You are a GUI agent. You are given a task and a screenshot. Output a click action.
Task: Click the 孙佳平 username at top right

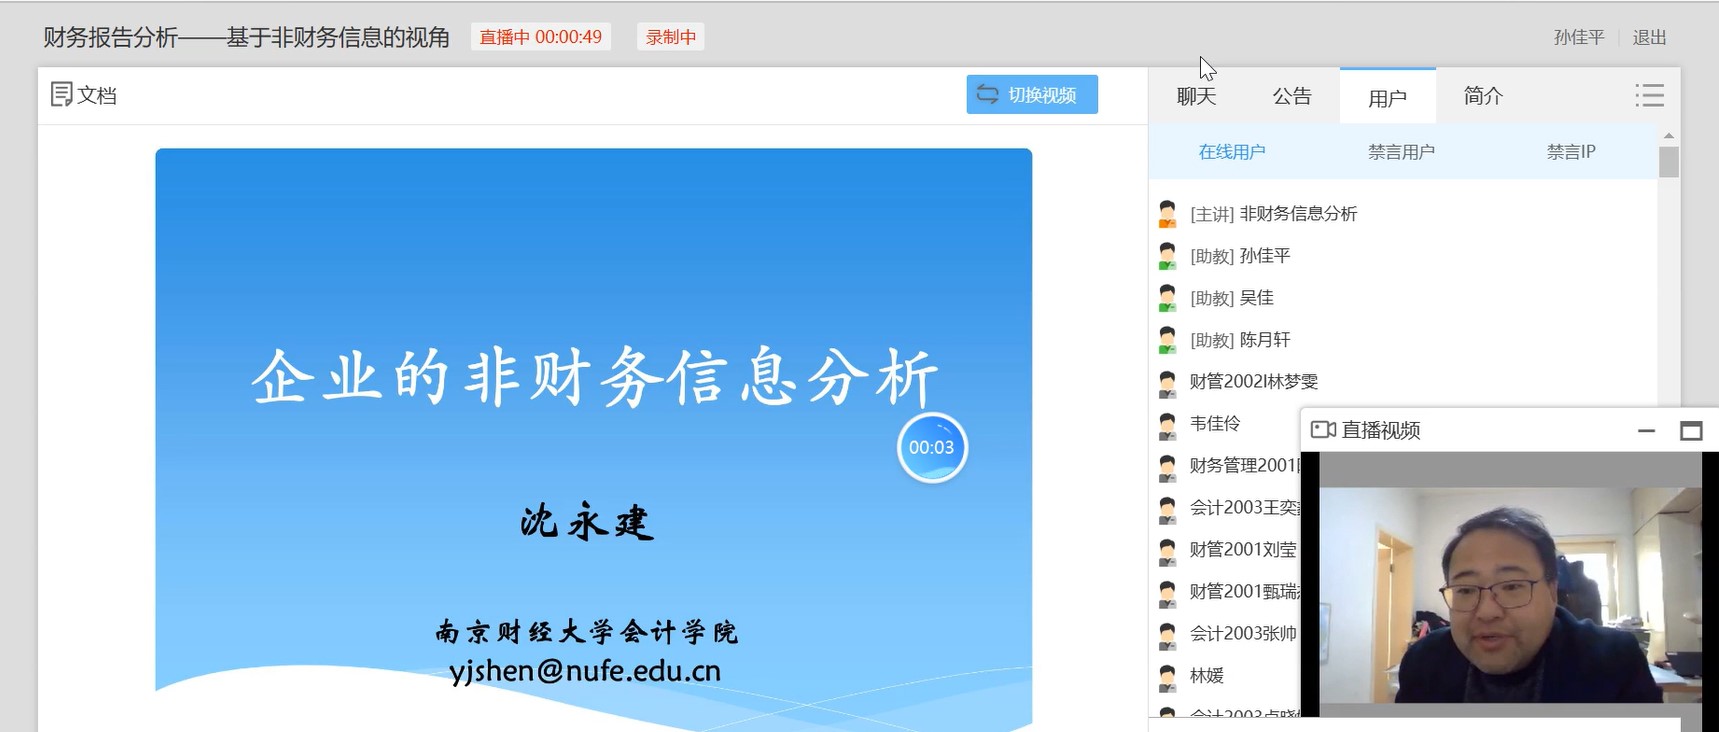(x=1578, y=38)
